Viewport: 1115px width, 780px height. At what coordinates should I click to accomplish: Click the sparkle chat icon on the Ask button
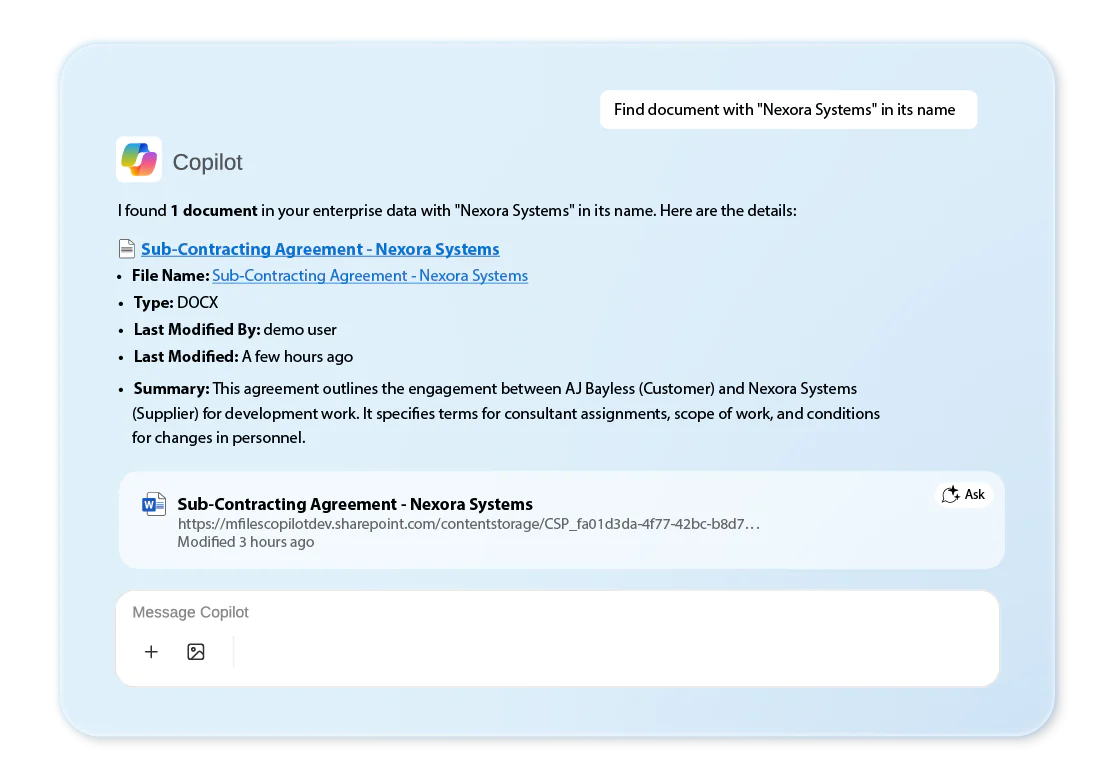950,495
